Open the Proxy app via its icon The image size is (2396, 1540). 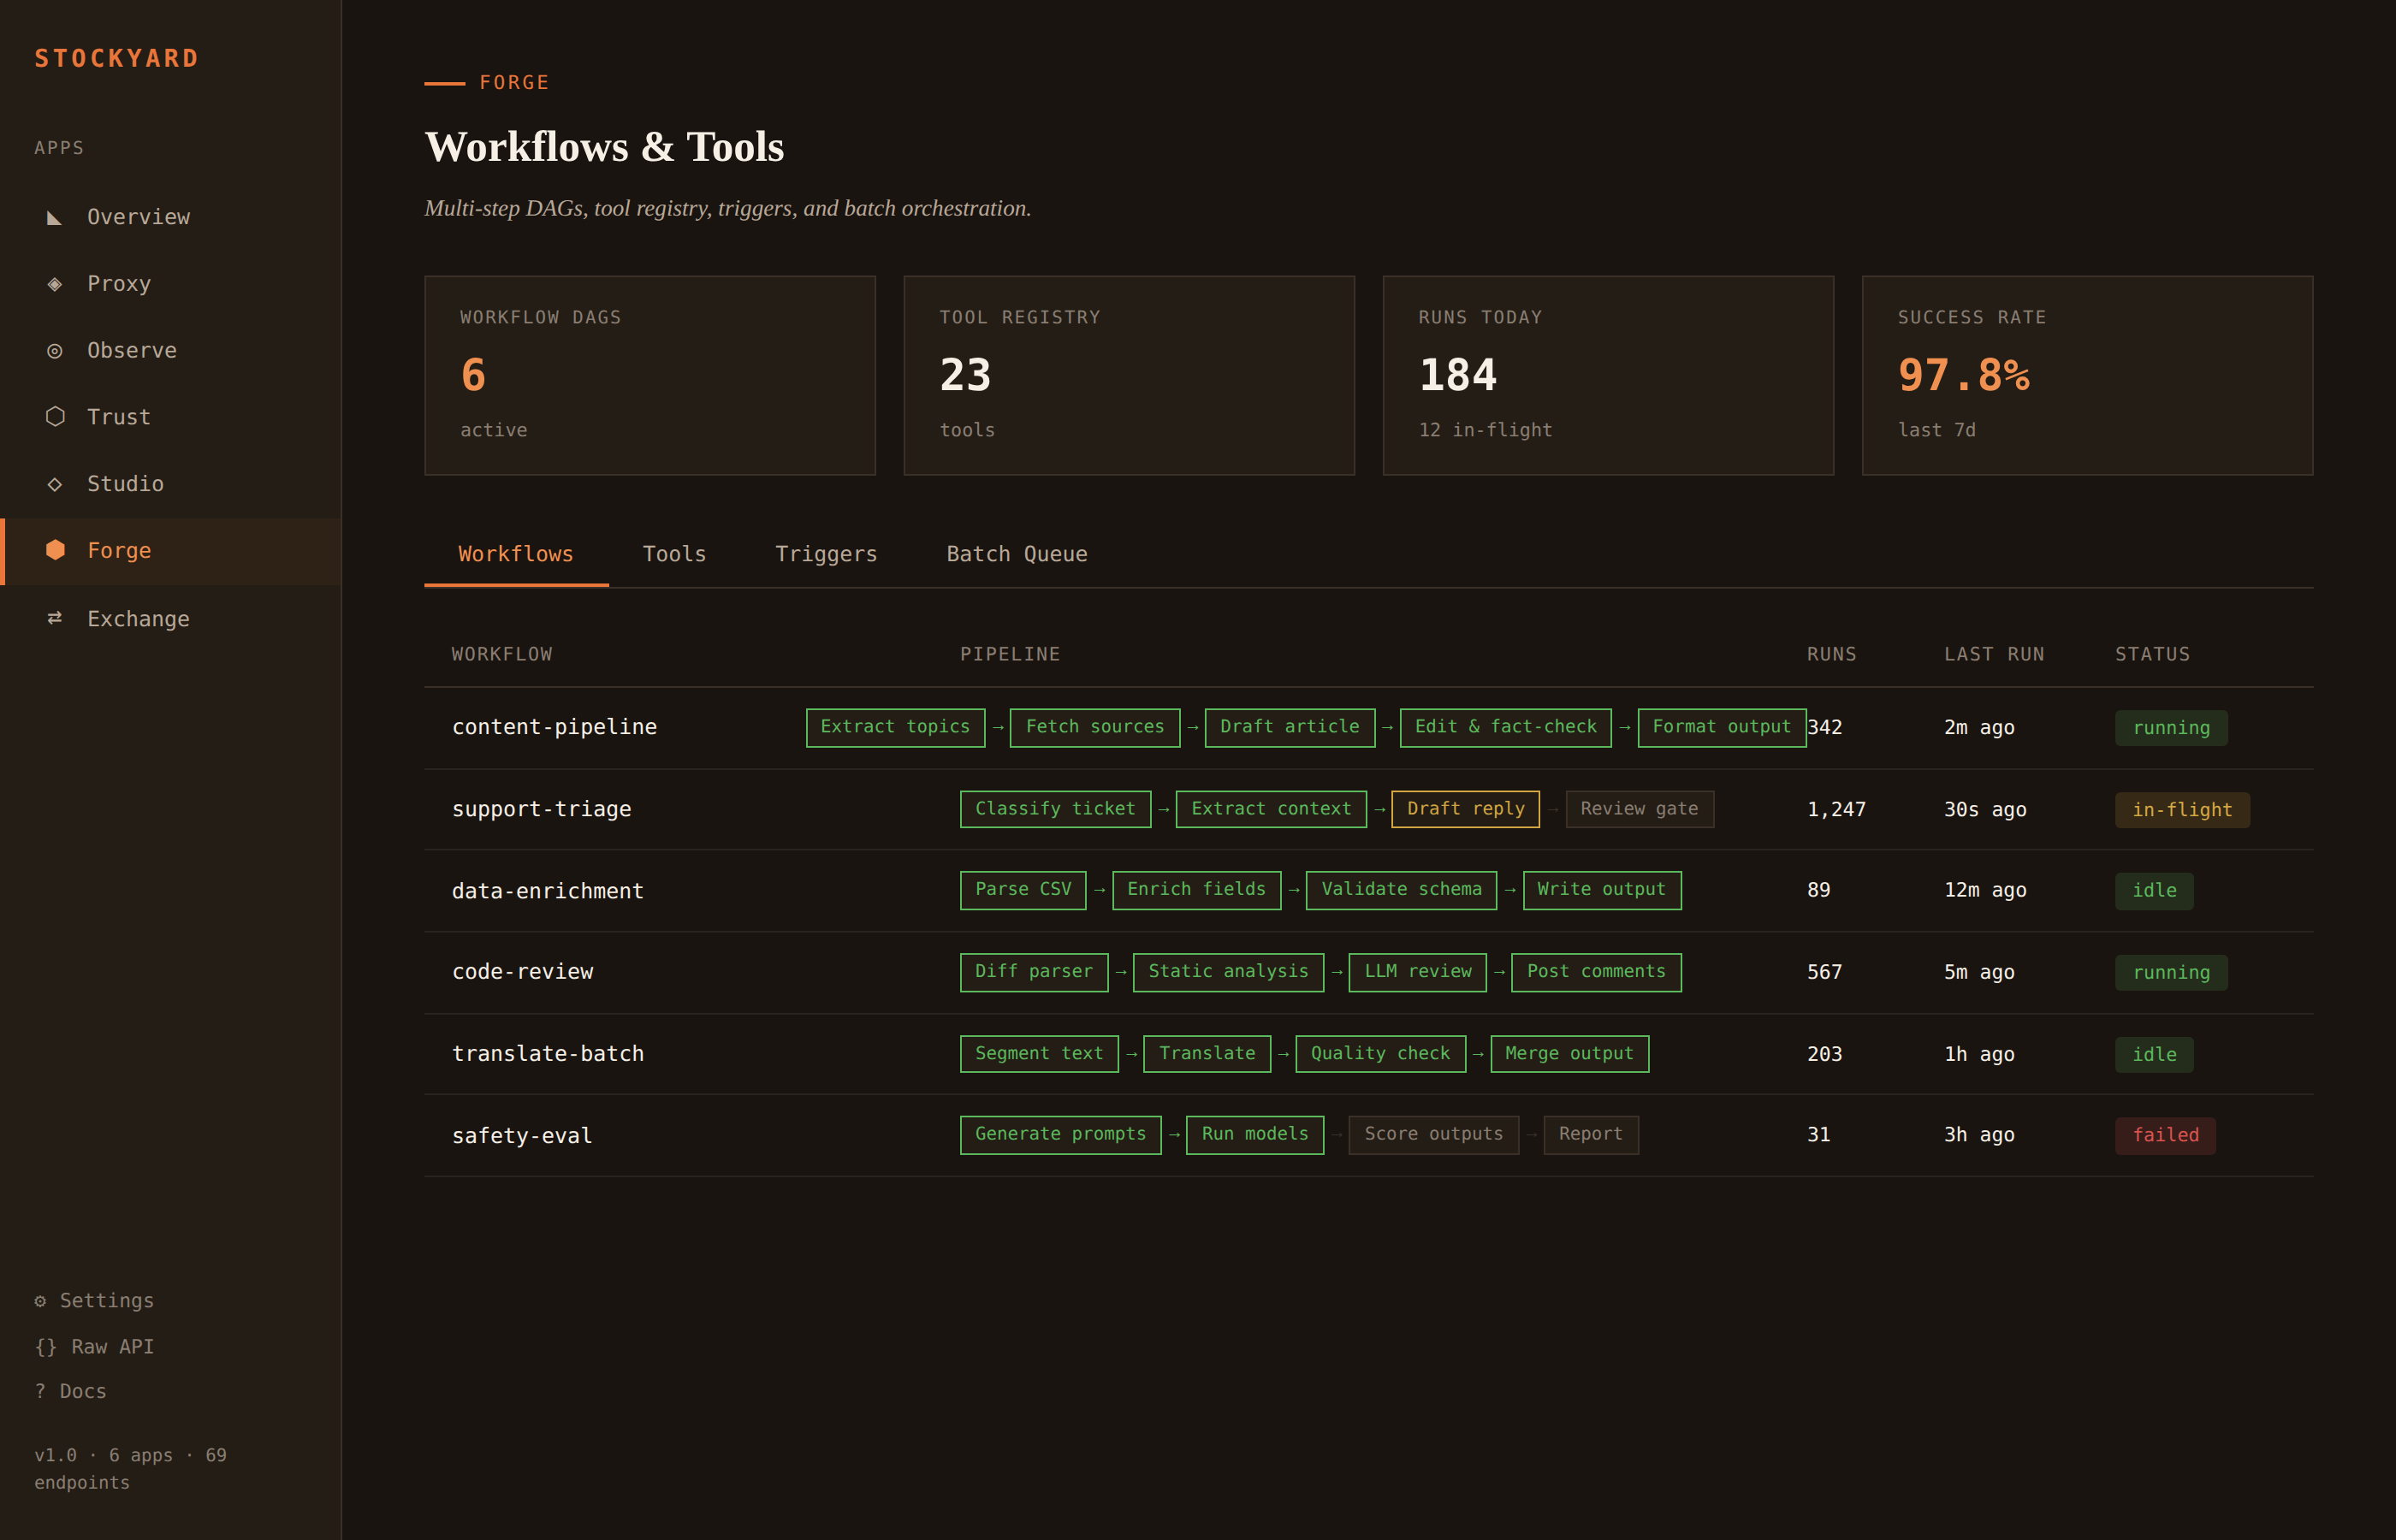tap(56, 283)
